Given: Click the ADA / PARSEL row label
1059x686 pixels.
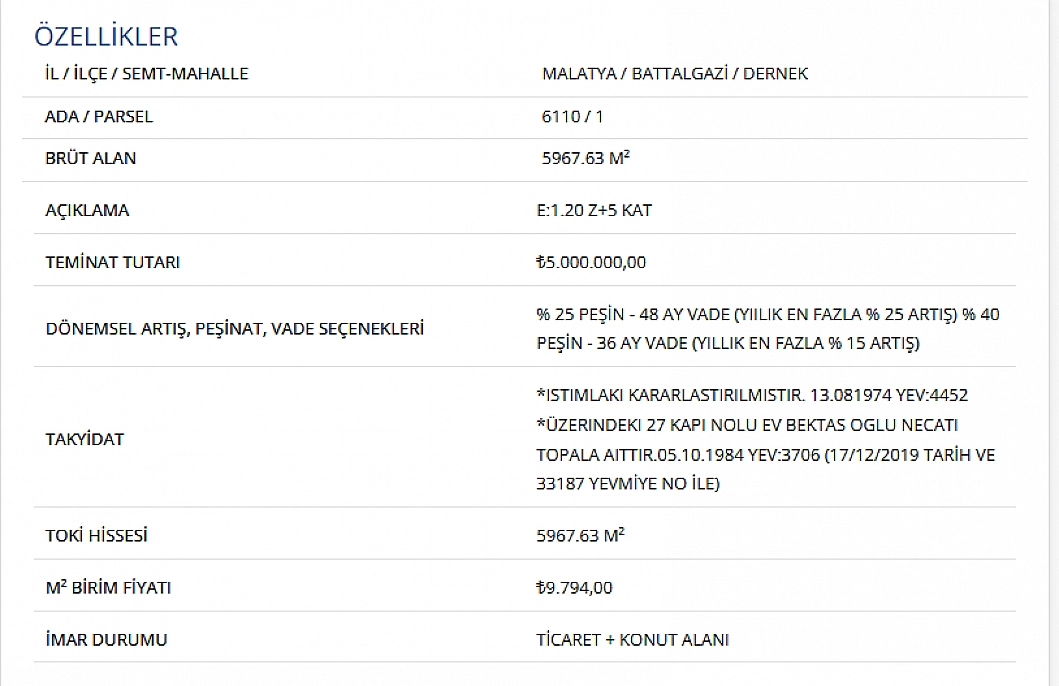Looking at the screenshot, I should click(99, 117).
